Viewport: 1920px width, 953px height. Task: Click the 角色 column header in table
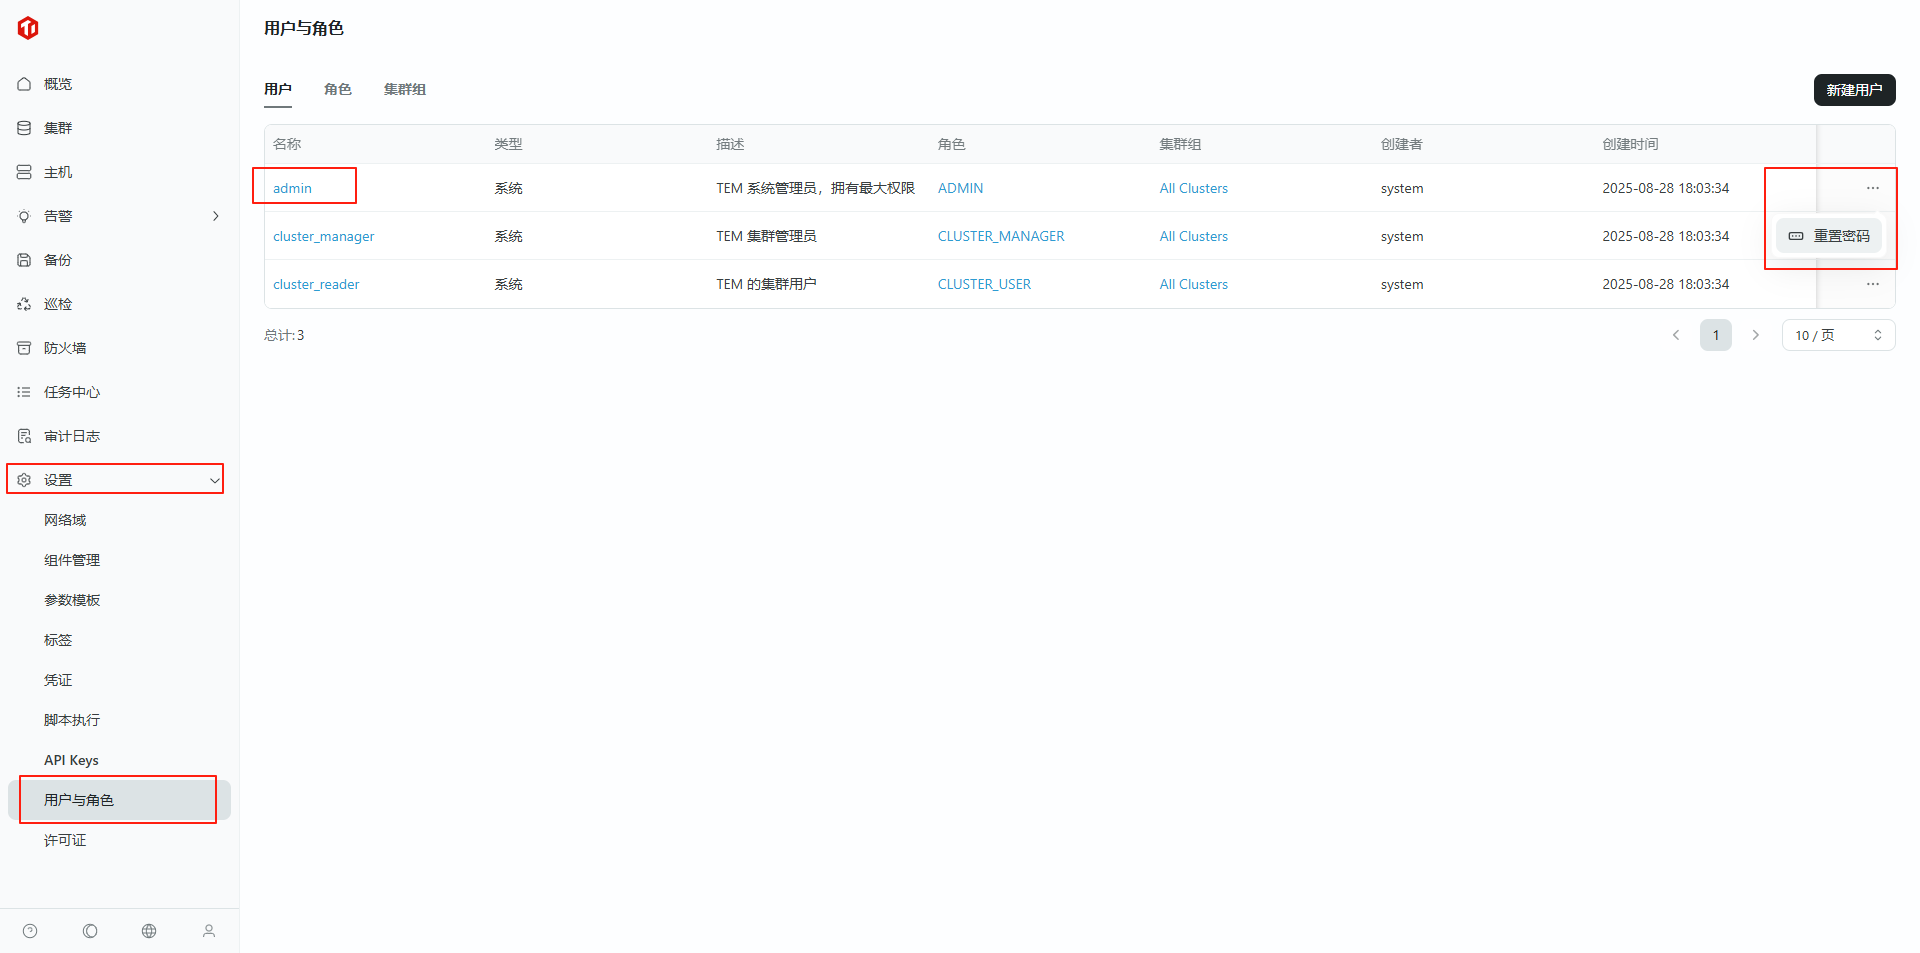tap(952, 144)
